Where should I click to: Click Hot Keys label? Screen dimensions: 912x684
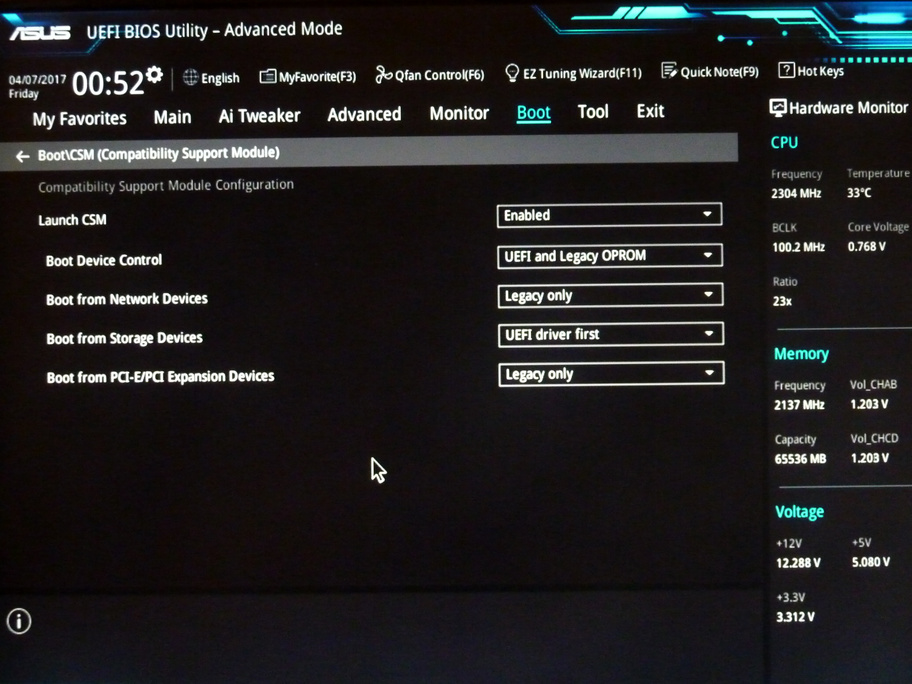click(820, 71)
